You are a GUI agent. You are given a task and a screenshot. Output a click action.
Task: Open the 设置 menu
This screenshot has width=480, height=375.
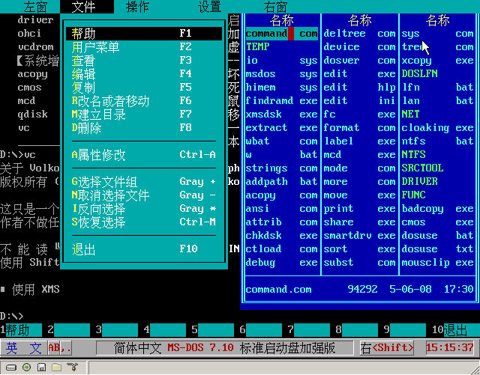coord(209,7)
